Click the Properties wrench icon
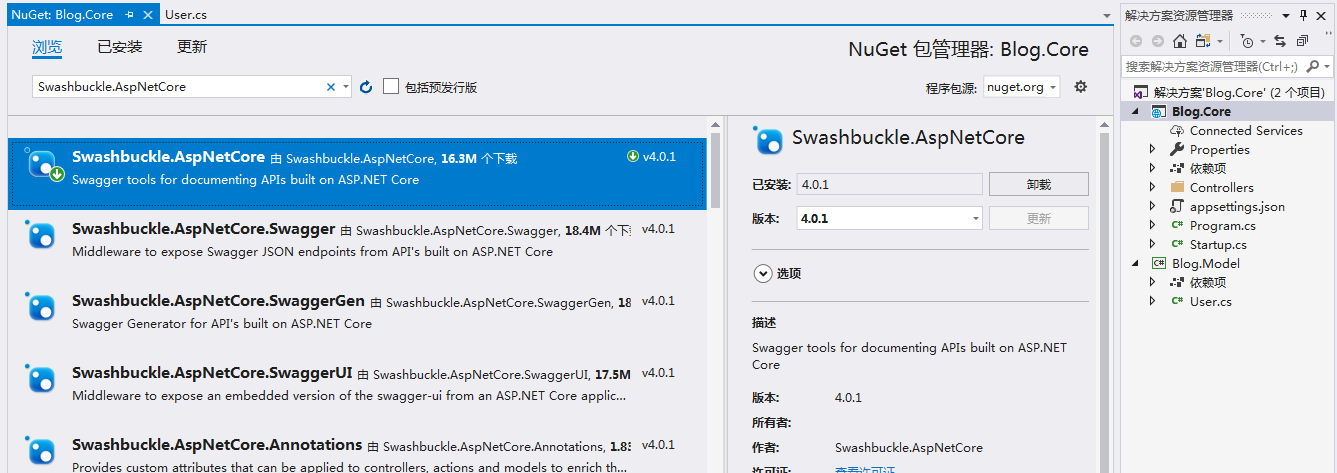 1177,150
